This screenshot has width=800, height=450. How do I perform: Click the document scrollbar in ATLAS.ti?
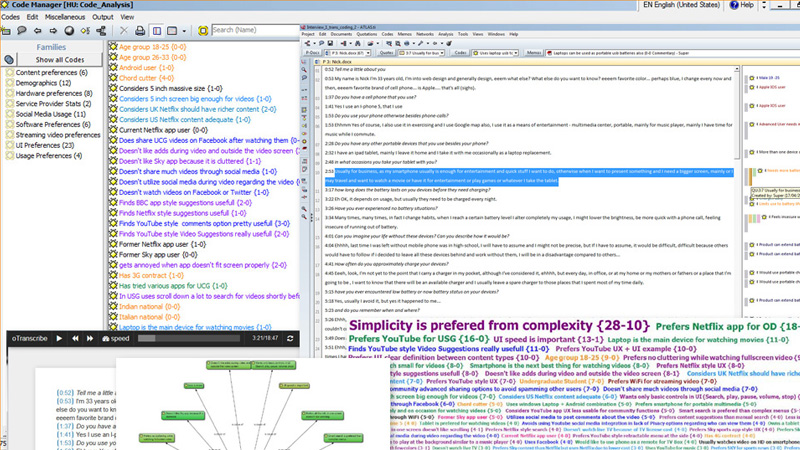tap(736, 112)
